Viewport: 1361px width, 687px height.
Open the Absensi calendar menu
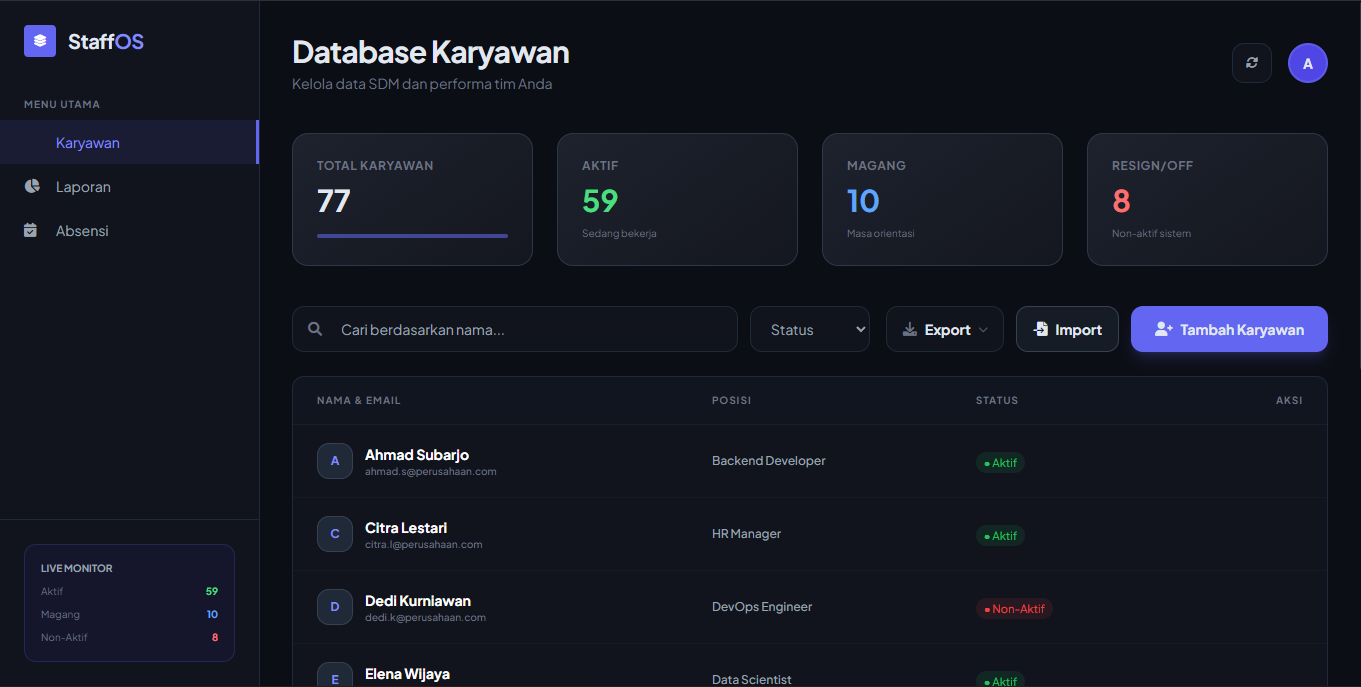[x=129, y=231]
